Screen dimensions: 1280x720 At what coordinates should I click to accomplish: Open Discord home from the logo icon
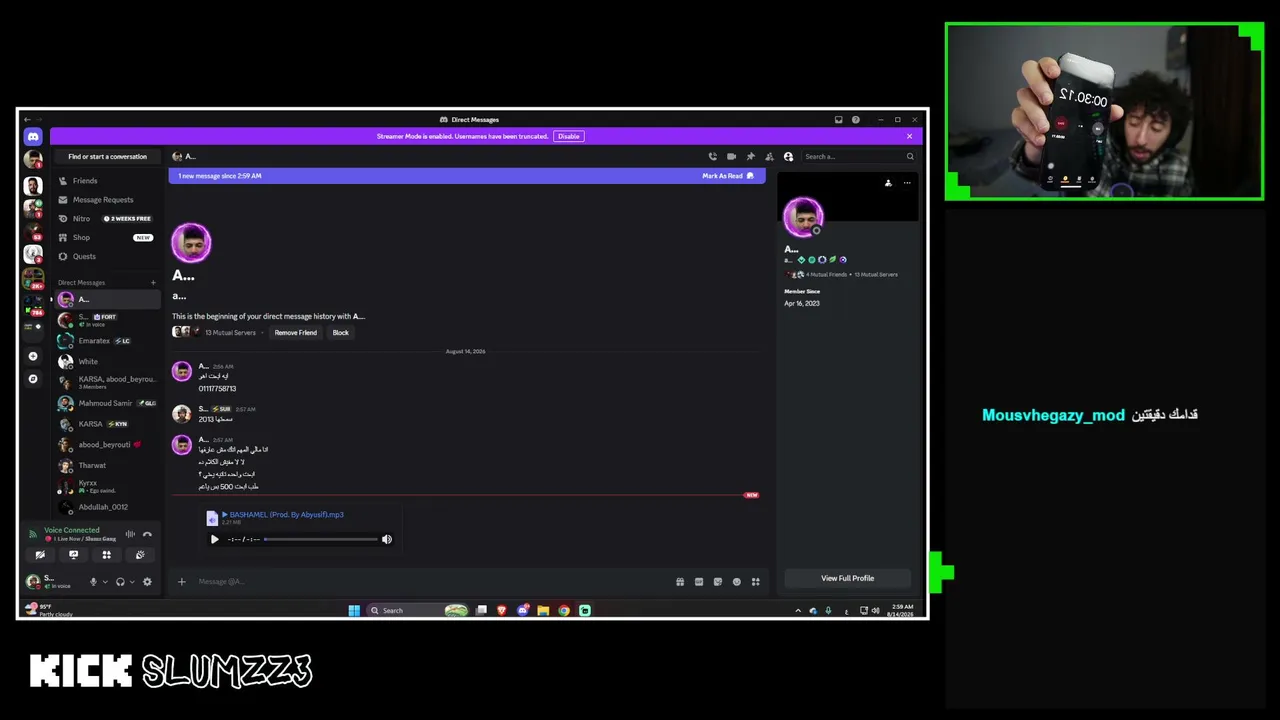(x=33, y=137)
